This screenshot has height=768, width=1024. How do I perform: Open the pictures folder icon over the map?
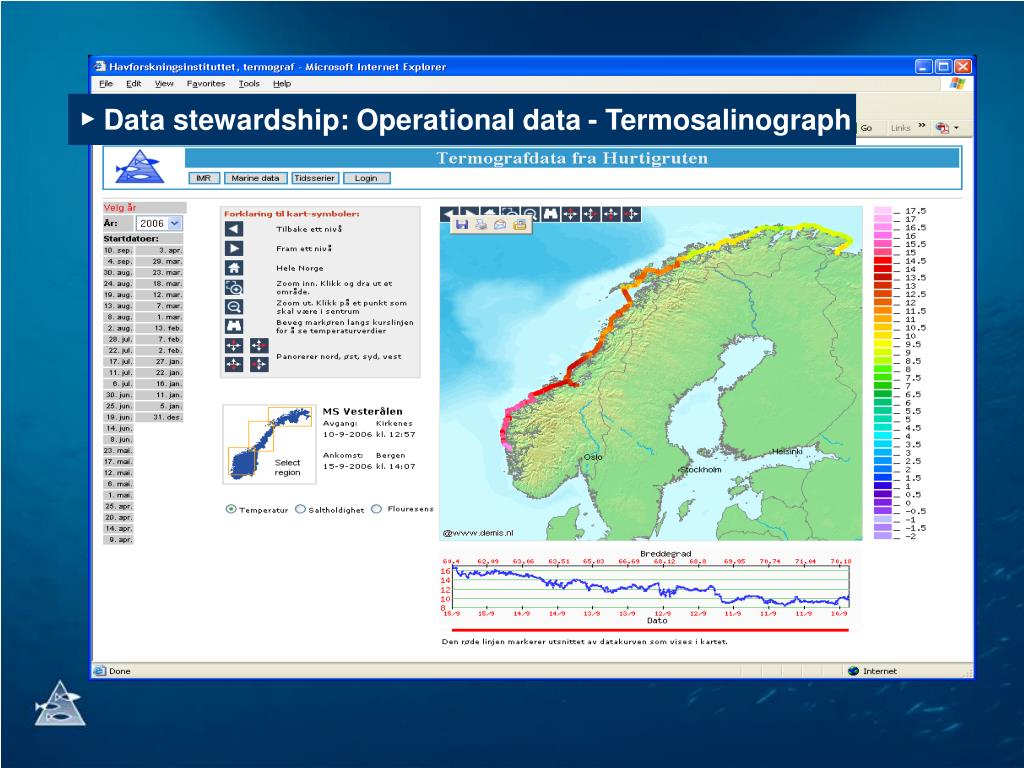pos(519,225)
